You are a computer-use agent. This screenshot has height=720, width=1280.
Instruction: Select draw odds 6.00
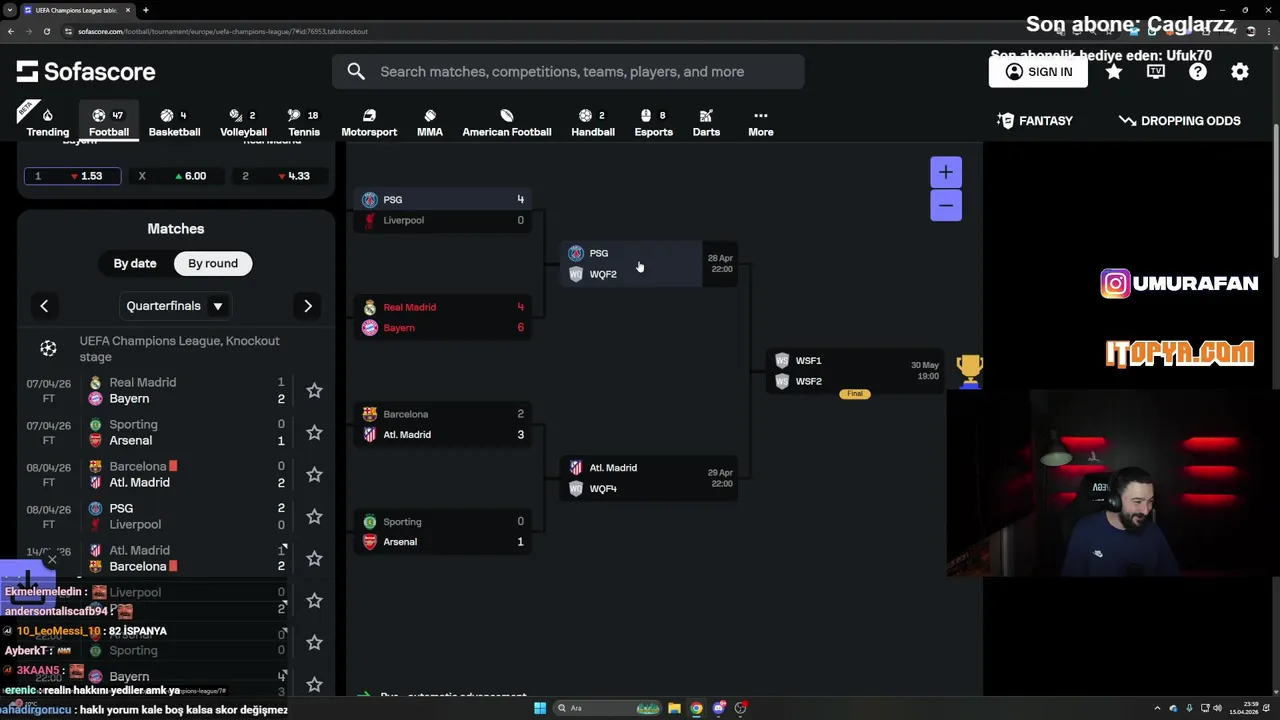coord(175,176)
